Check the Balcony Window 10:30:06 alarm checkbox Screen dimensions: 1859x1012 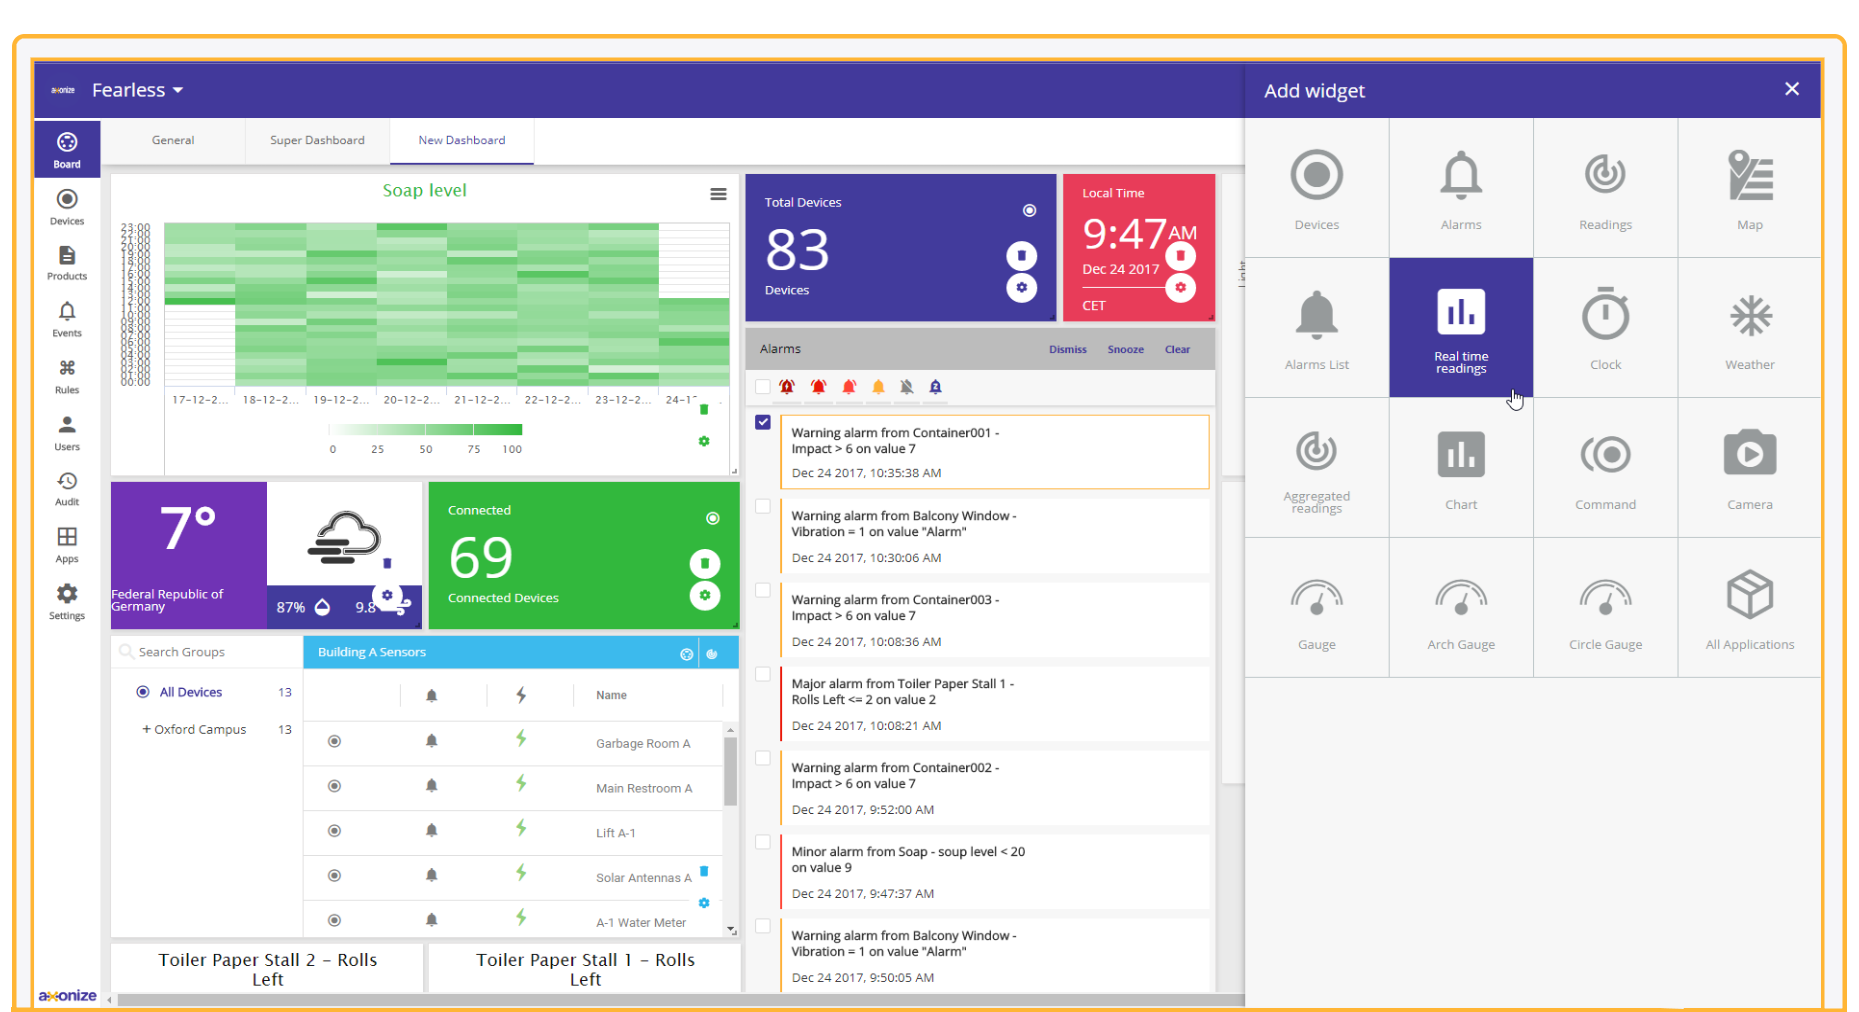[x=763, y=506]
